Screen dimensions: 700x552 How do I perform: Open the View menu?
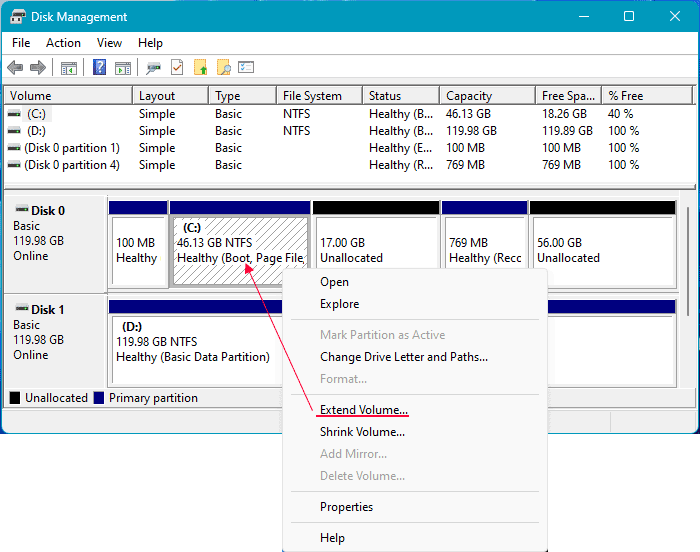[110, 43]
